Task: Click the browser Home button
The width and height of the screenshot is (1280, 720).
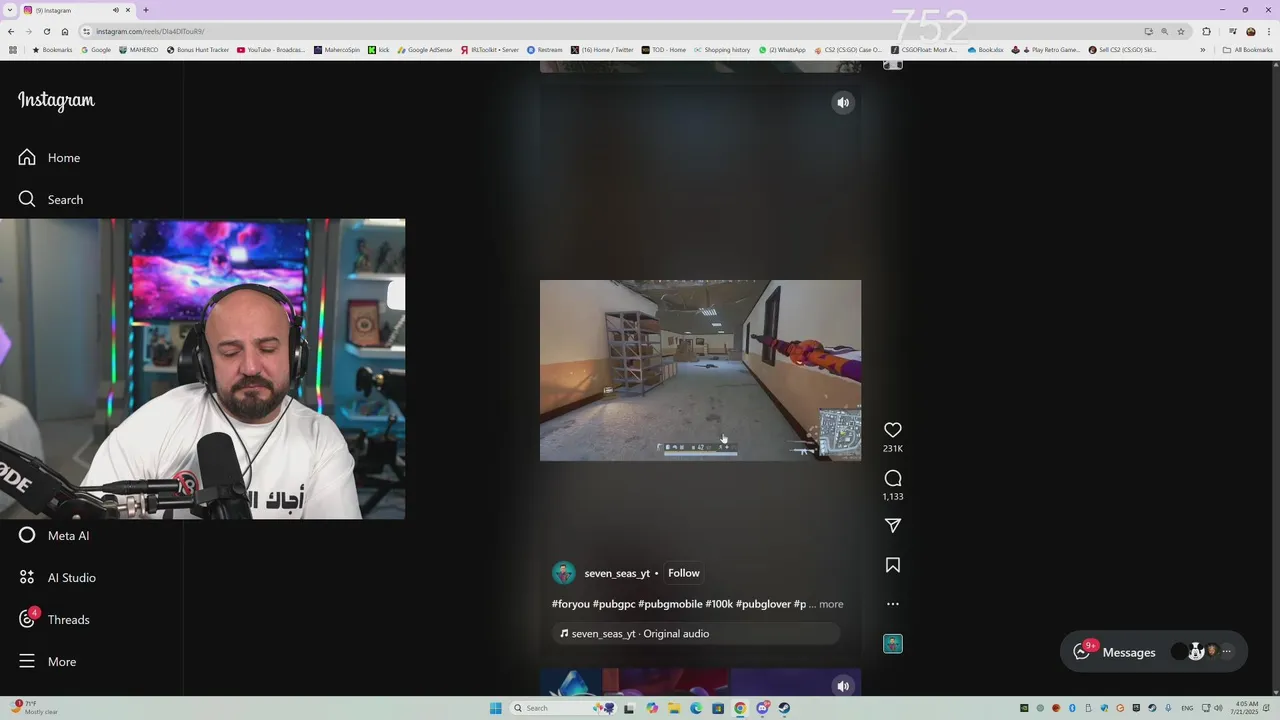Action: 65,31
